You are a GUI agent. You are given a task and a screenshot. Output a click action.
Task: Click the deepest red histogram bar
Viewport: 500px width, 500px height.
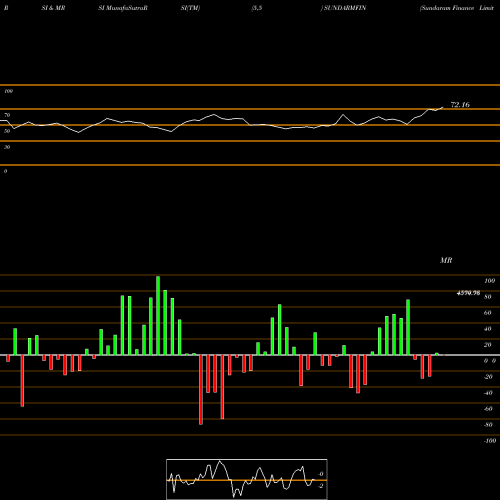201,390
